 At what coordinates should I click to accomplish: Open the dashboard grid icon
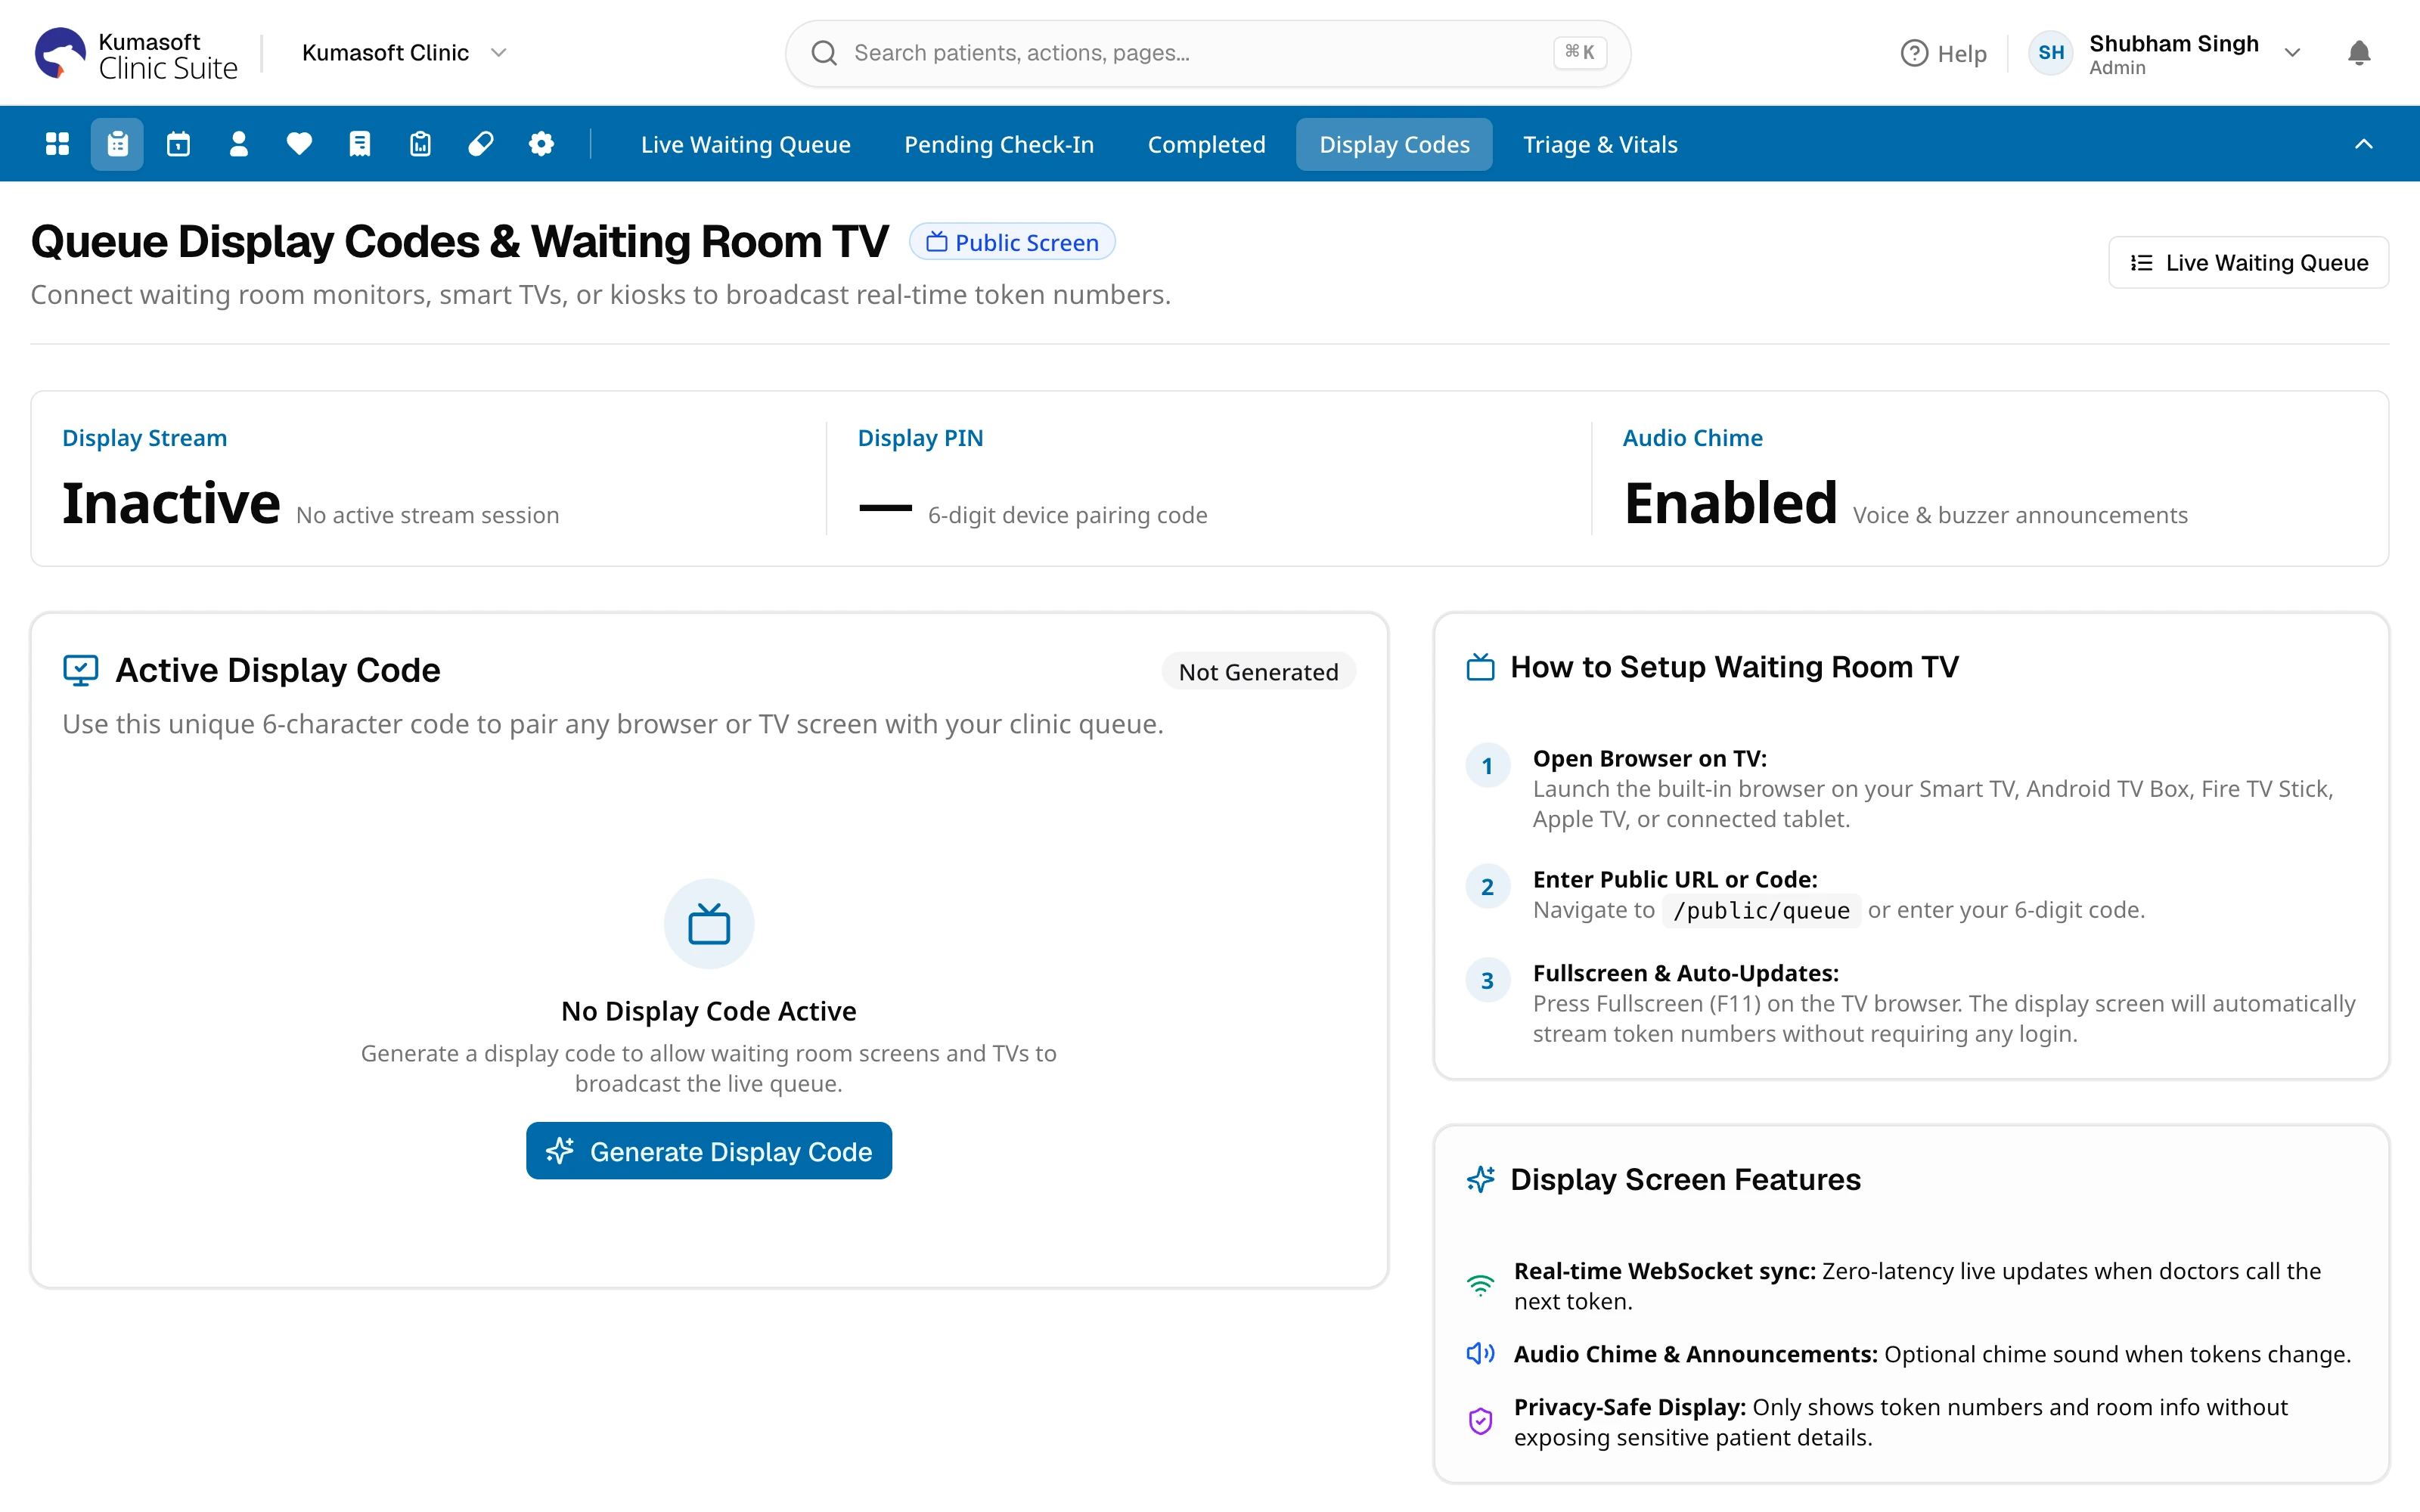pos(57,144)
